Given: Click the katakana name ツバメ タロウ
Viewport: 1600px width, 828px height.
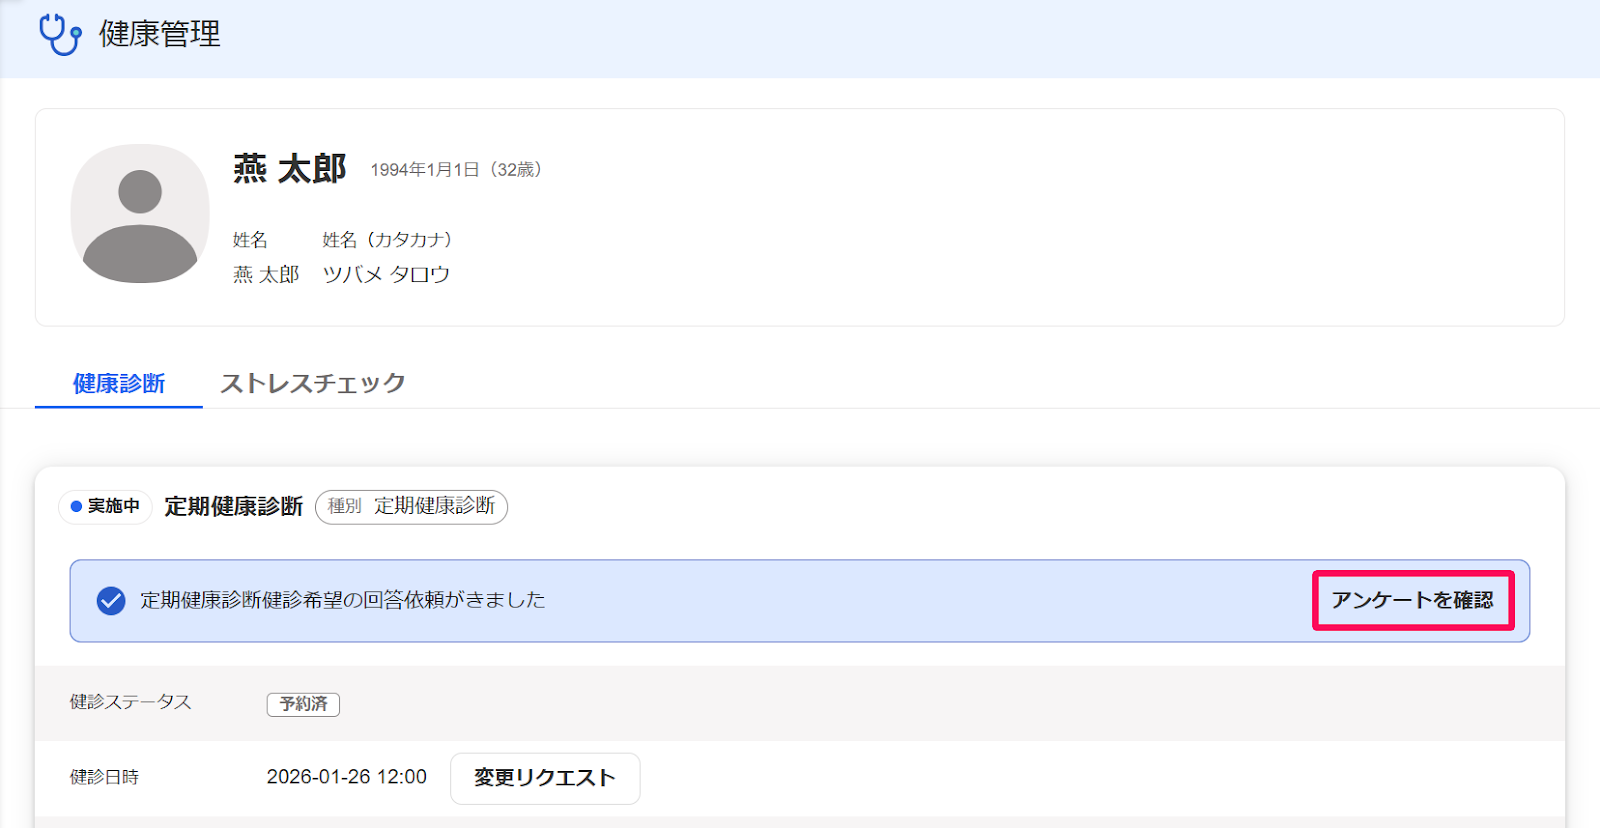Looking at the screenshot, I should pyautogui.click(x=386, y=274).
